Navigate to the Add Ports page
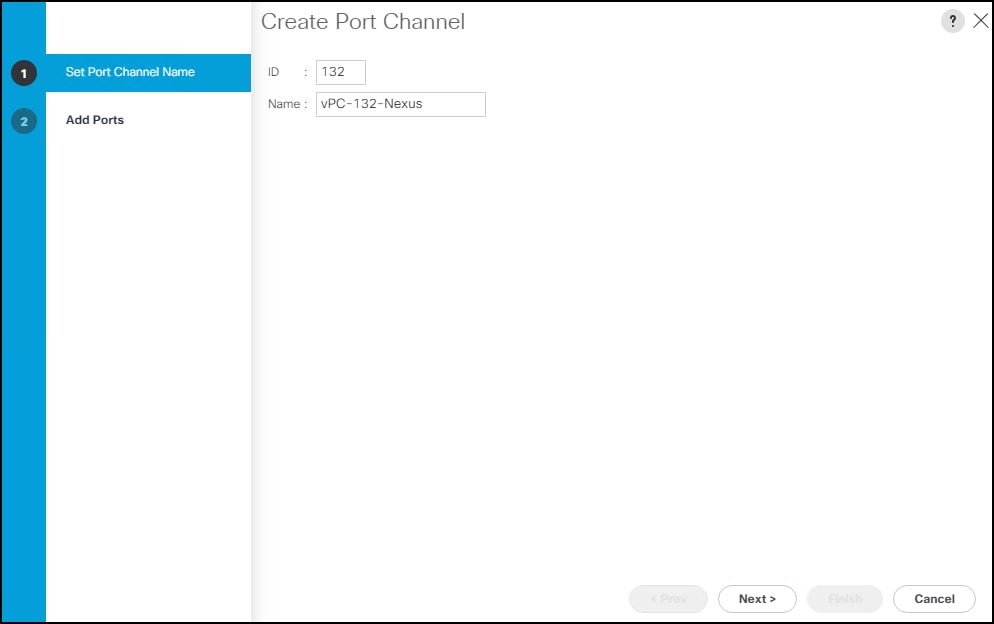 (94, 120)
